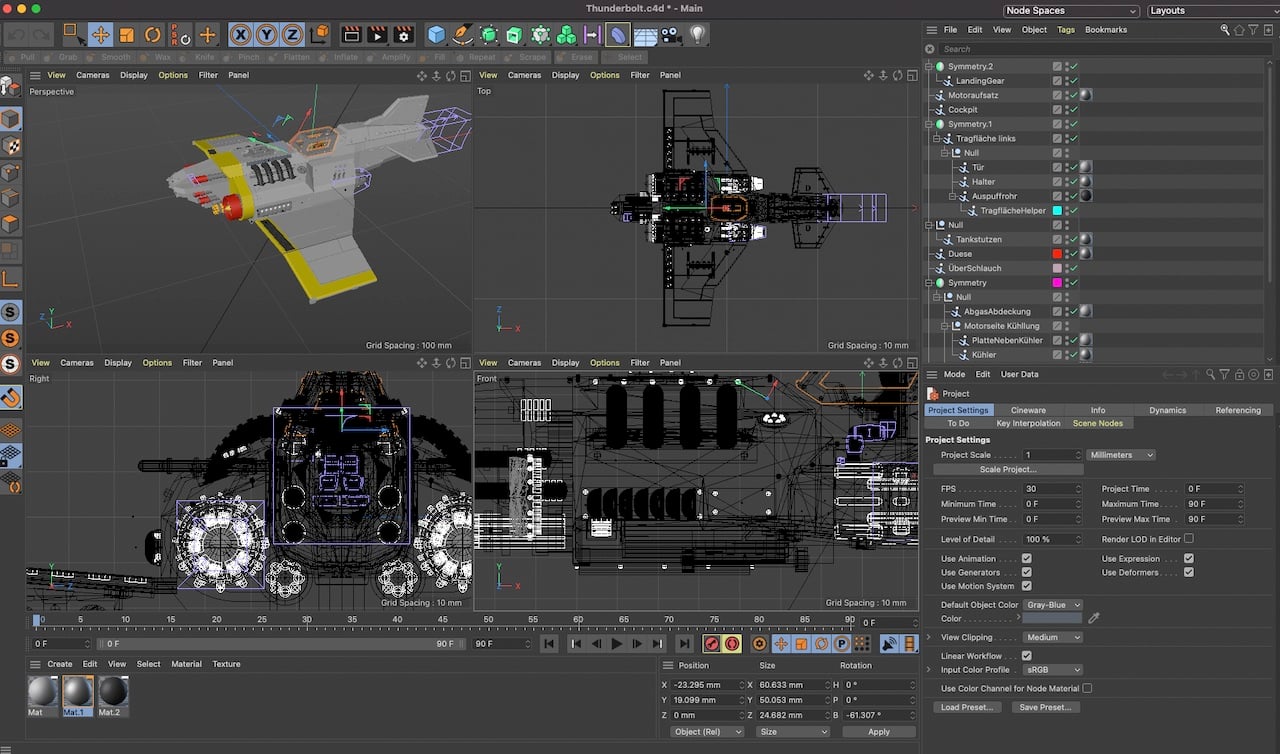The image size is (1280, 754).
Task: Switch to Dynamics tab
Action: [1167, 410]
